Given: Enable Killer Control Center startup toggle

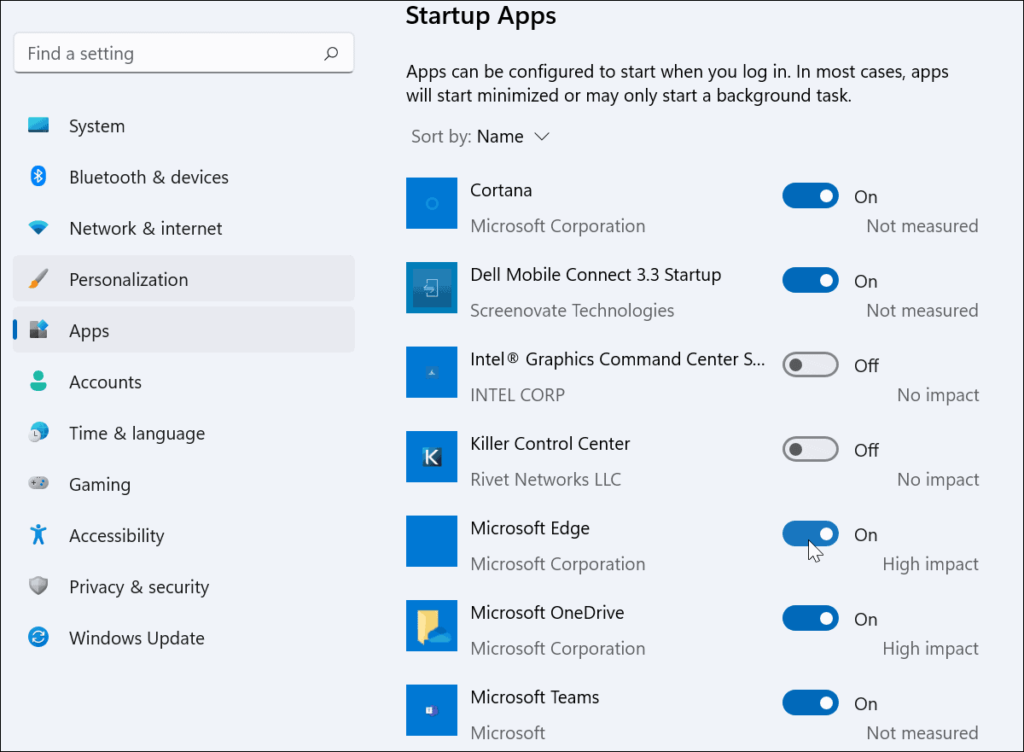Looking at the screenshot, I should (810, 450).
